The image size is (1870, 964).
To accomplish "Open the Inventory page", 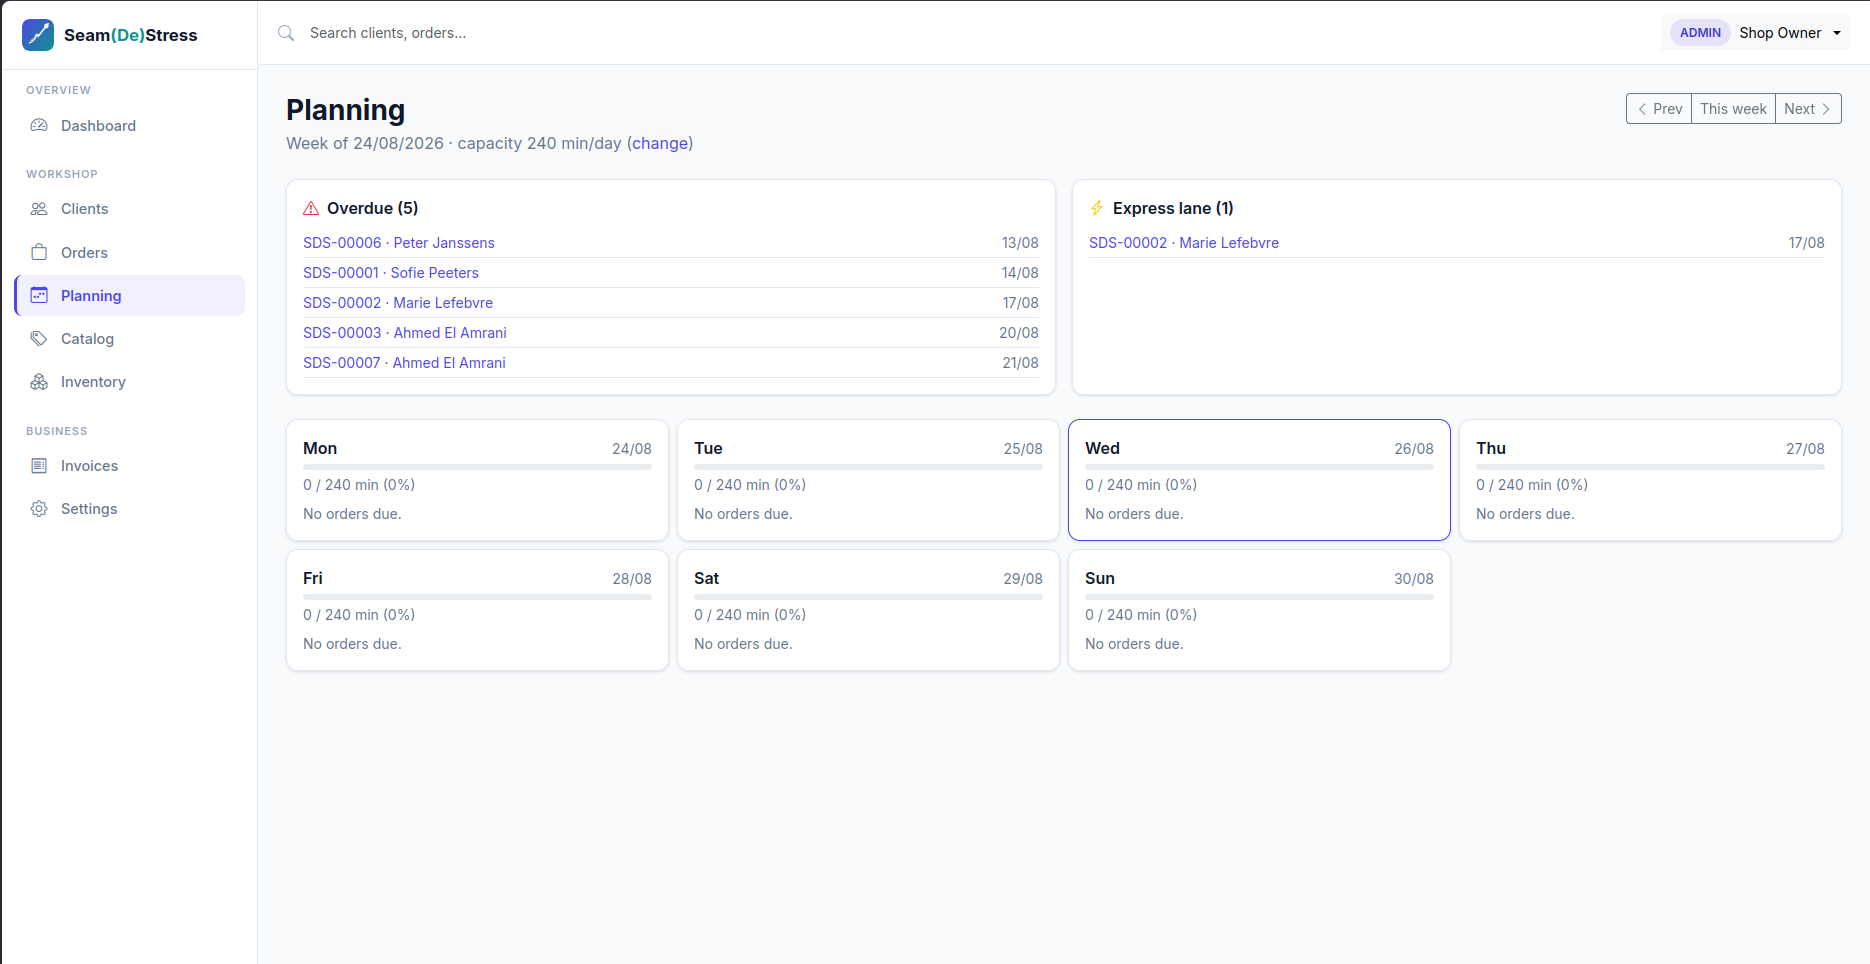I will click(130, 382).
